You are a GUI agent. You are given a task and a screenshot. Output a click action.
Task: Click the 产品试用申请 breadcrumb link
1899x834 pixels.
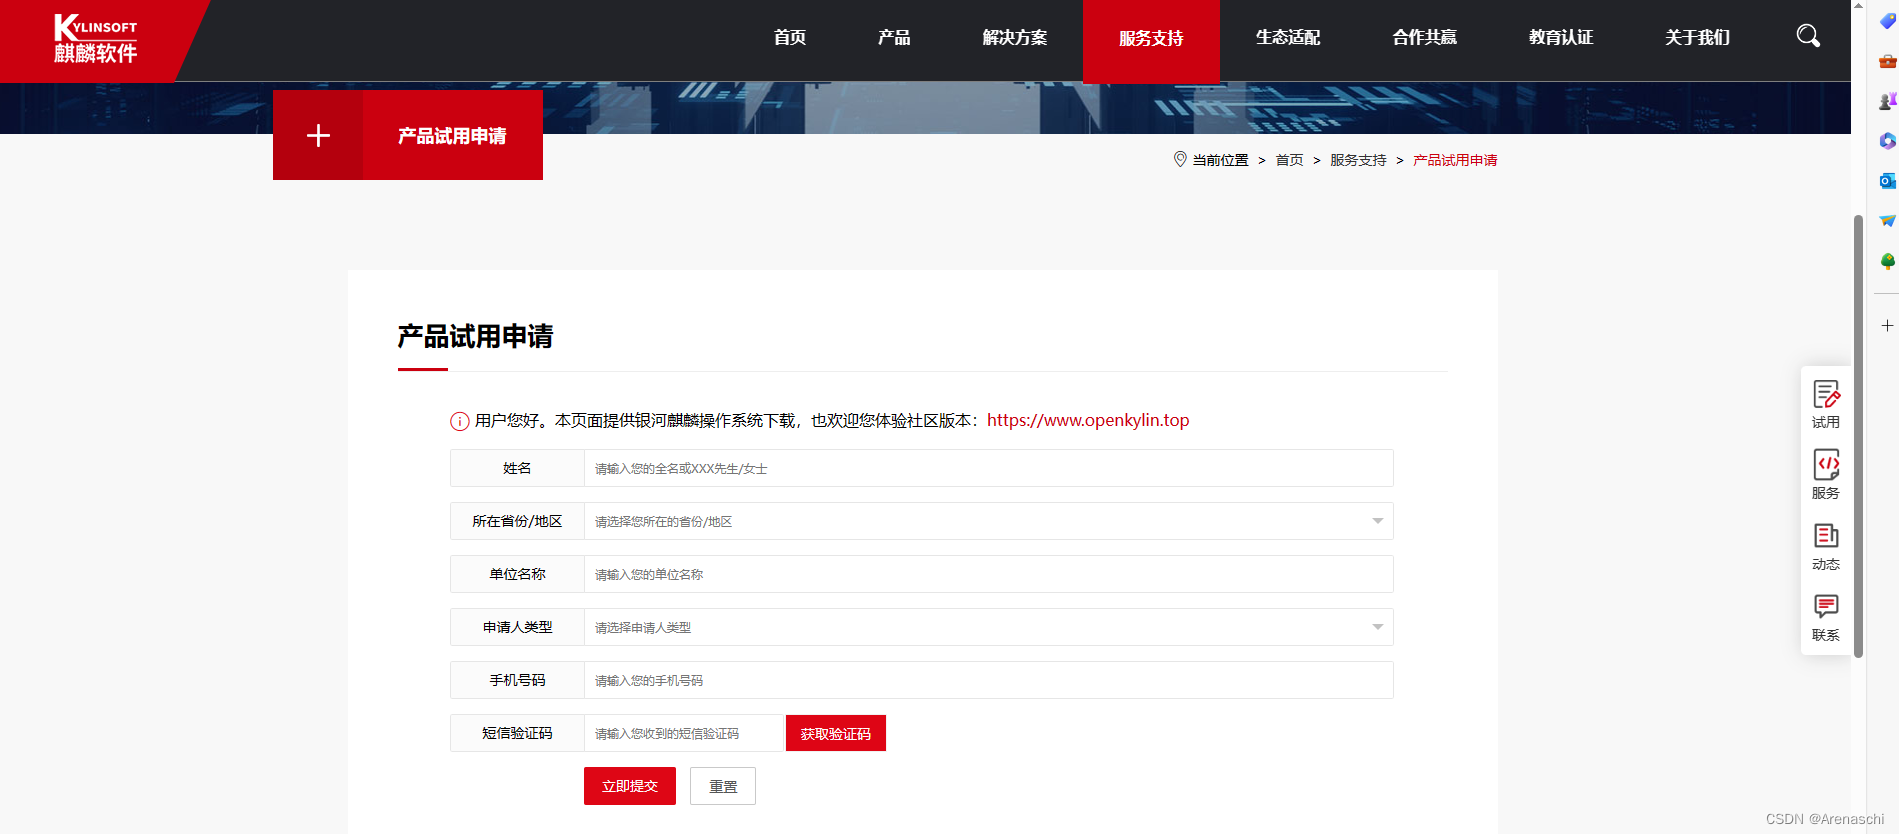1455,160
